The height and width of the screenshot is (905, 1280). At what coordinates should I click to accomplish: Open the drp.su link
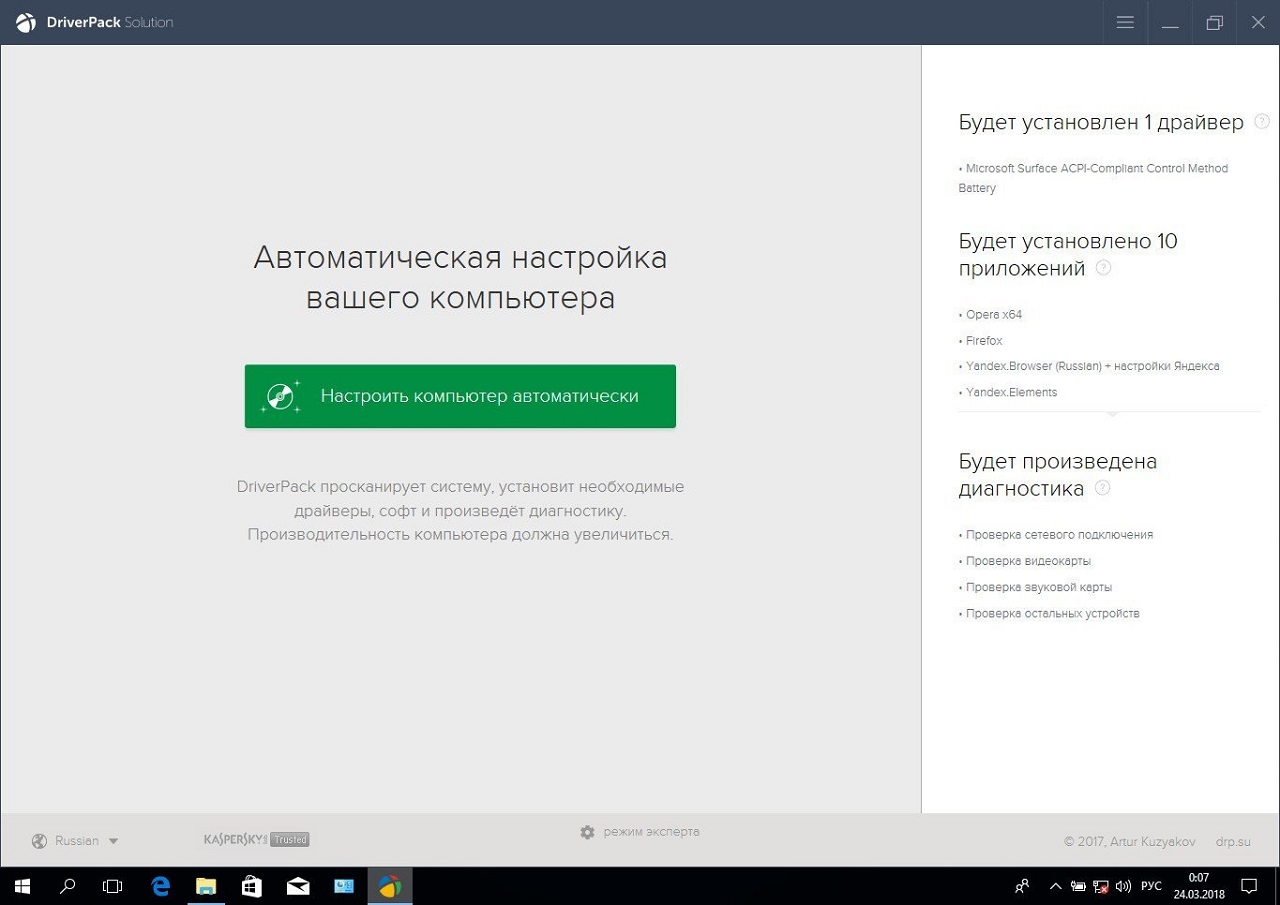(x=1233, y=841)
